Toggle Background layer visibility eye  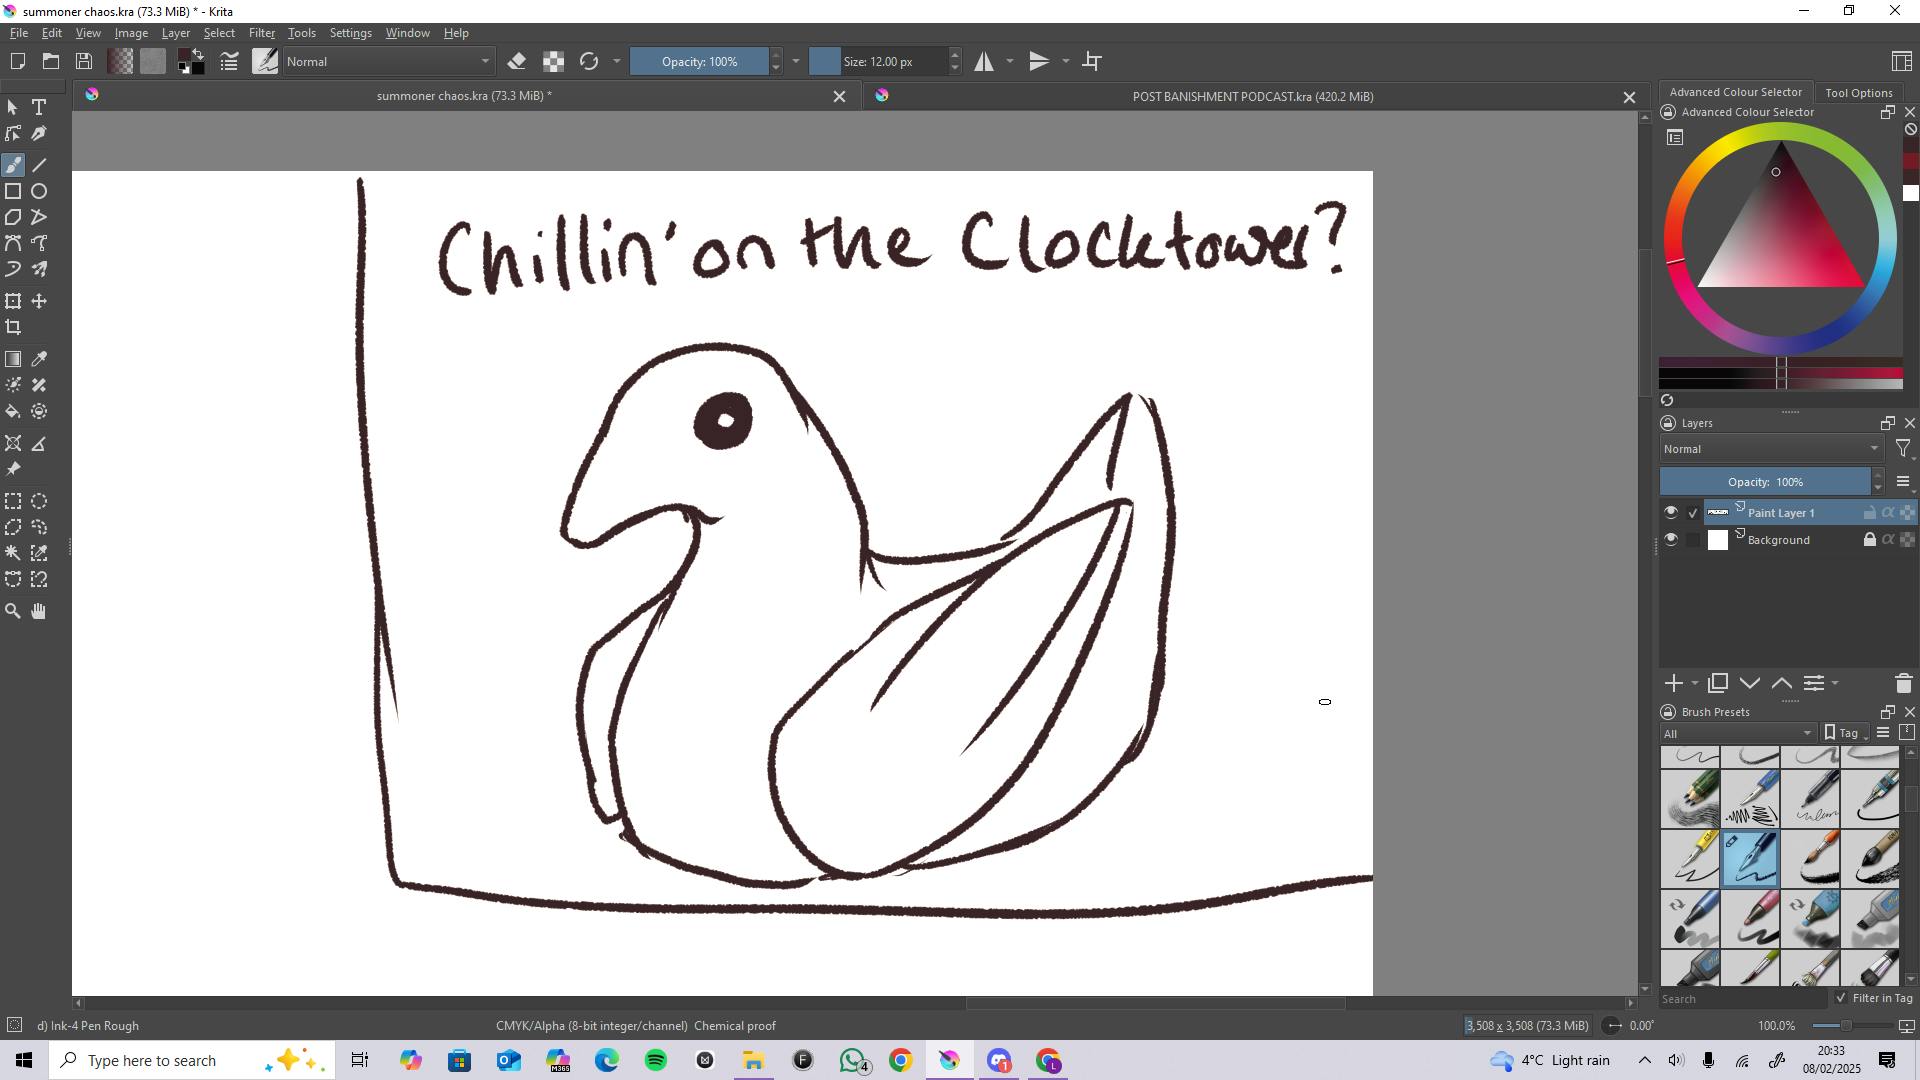click(x=1671, y=540)
